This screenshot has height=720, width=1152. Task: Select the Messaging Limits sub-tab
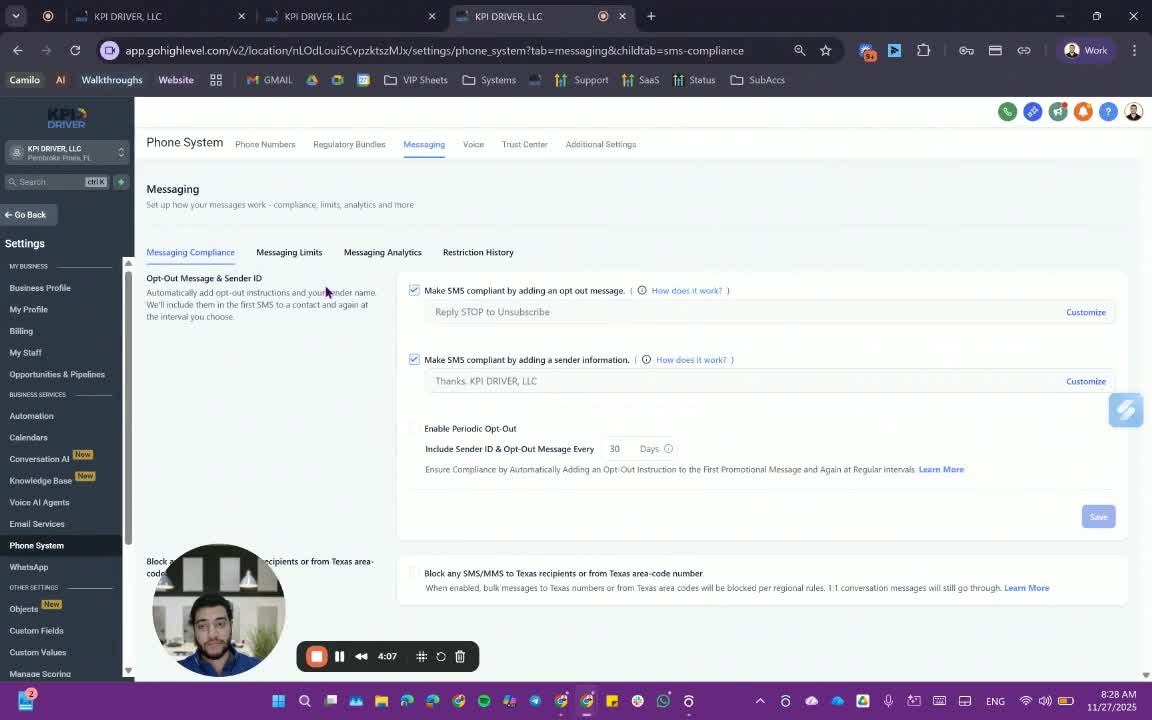pyautogui.click(x=289, y=252)
